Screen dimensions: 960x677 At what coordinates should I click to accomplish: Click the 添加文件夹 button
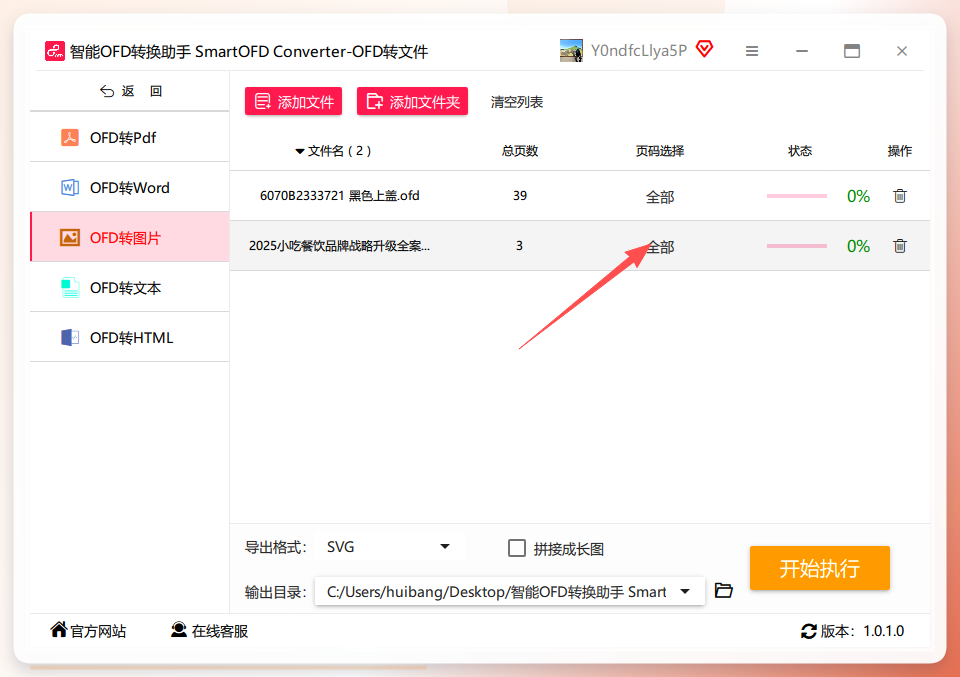pos(412,101)
